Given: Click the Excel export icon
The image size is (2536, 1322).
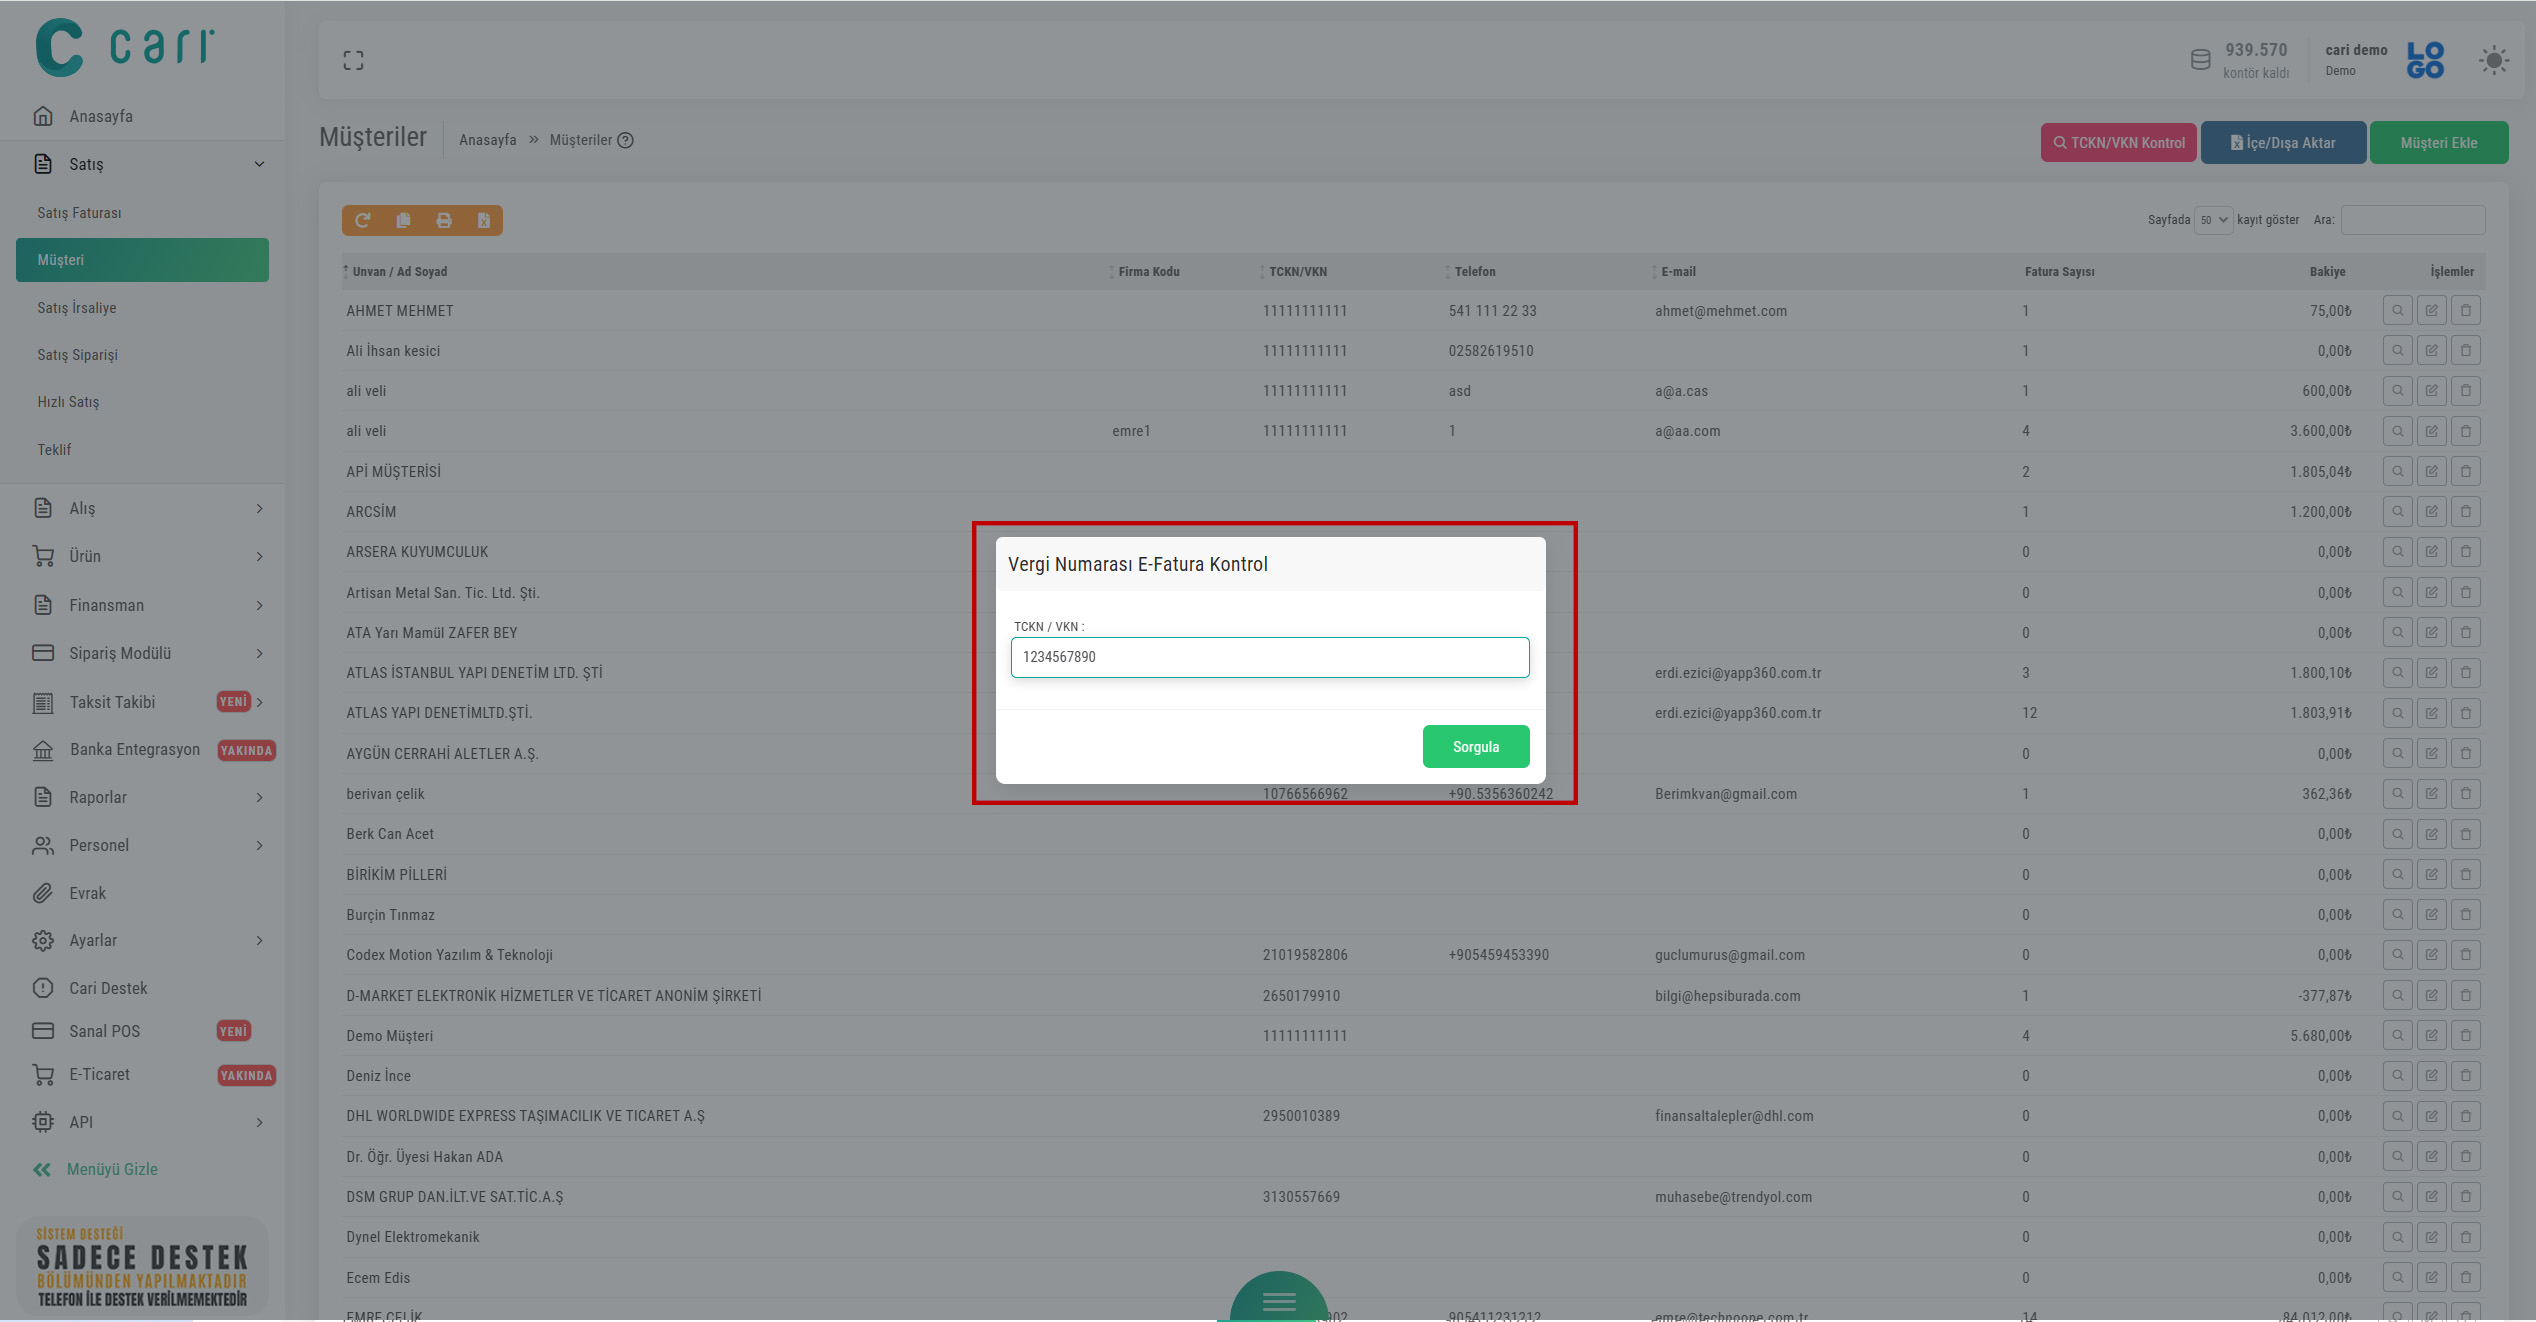Looking at the screenshot, I should tap(484, 220).
